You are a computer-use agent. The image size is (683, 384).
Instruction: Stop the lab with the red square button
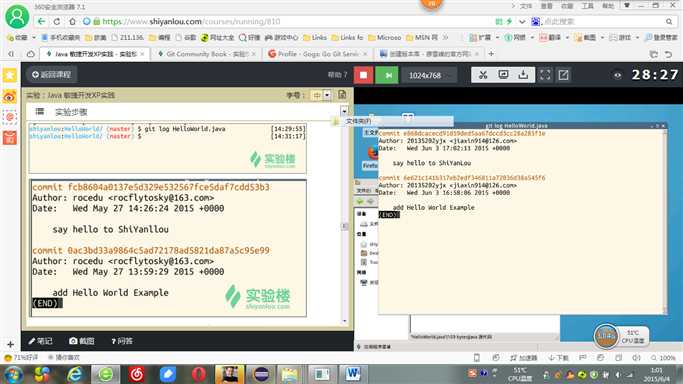click(x=363, y=75)
